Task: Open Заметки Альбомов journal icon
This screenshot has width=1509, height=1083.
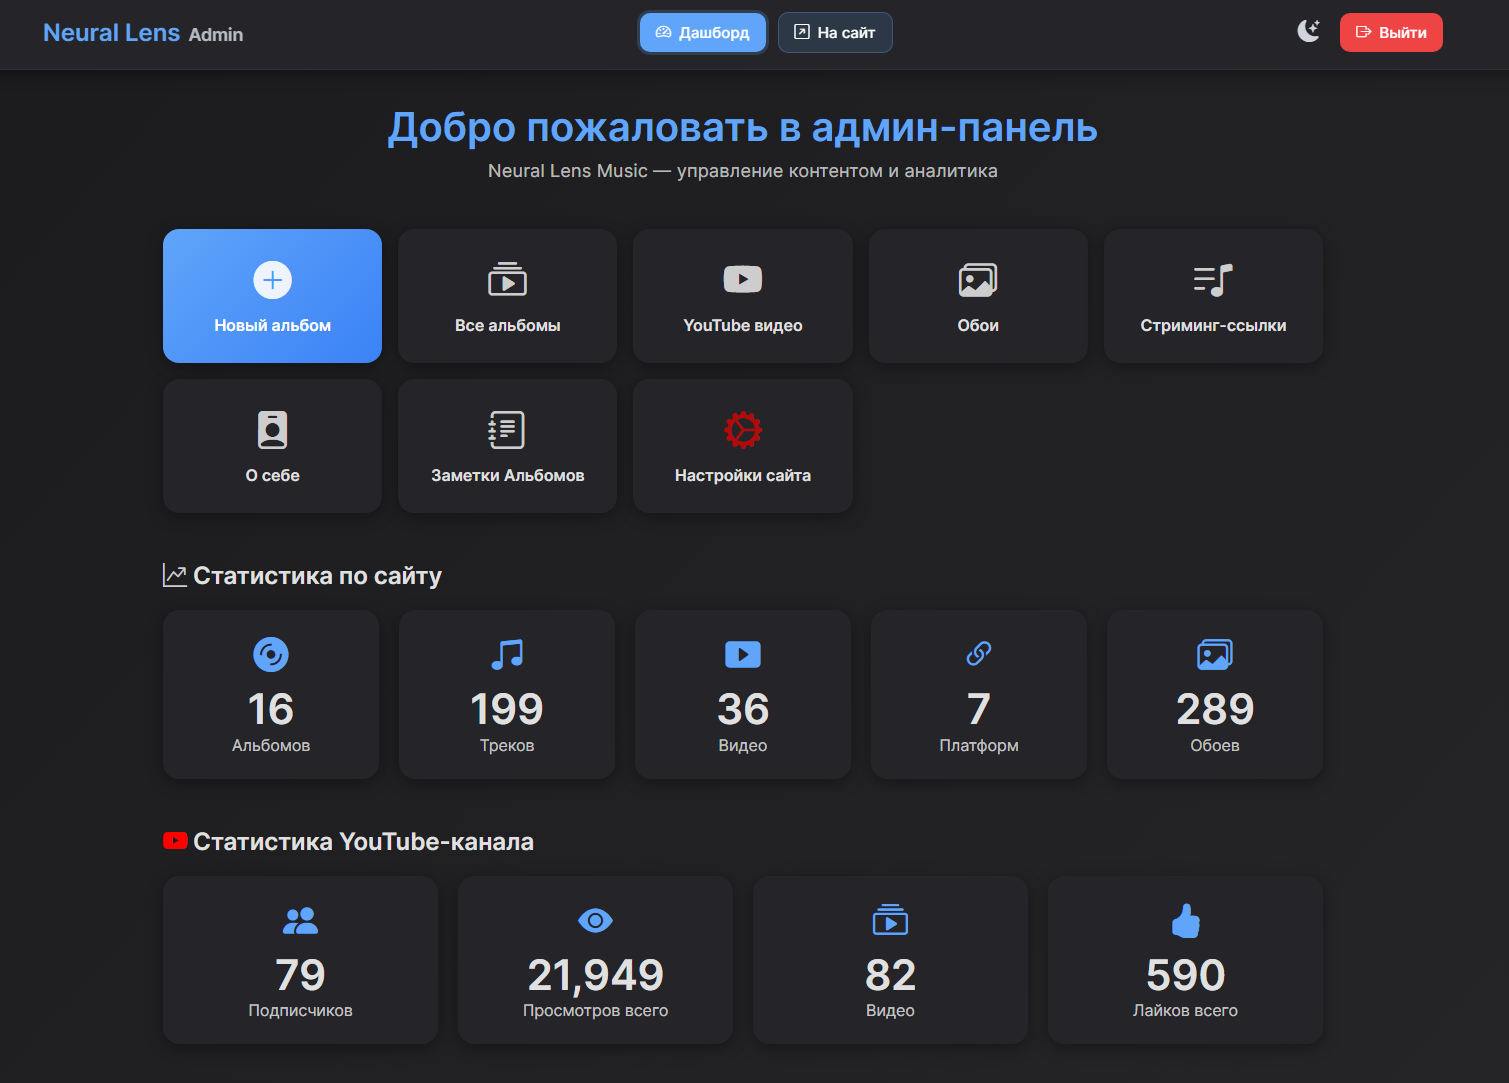Action: pyautogui.click(x=507, y=430)
